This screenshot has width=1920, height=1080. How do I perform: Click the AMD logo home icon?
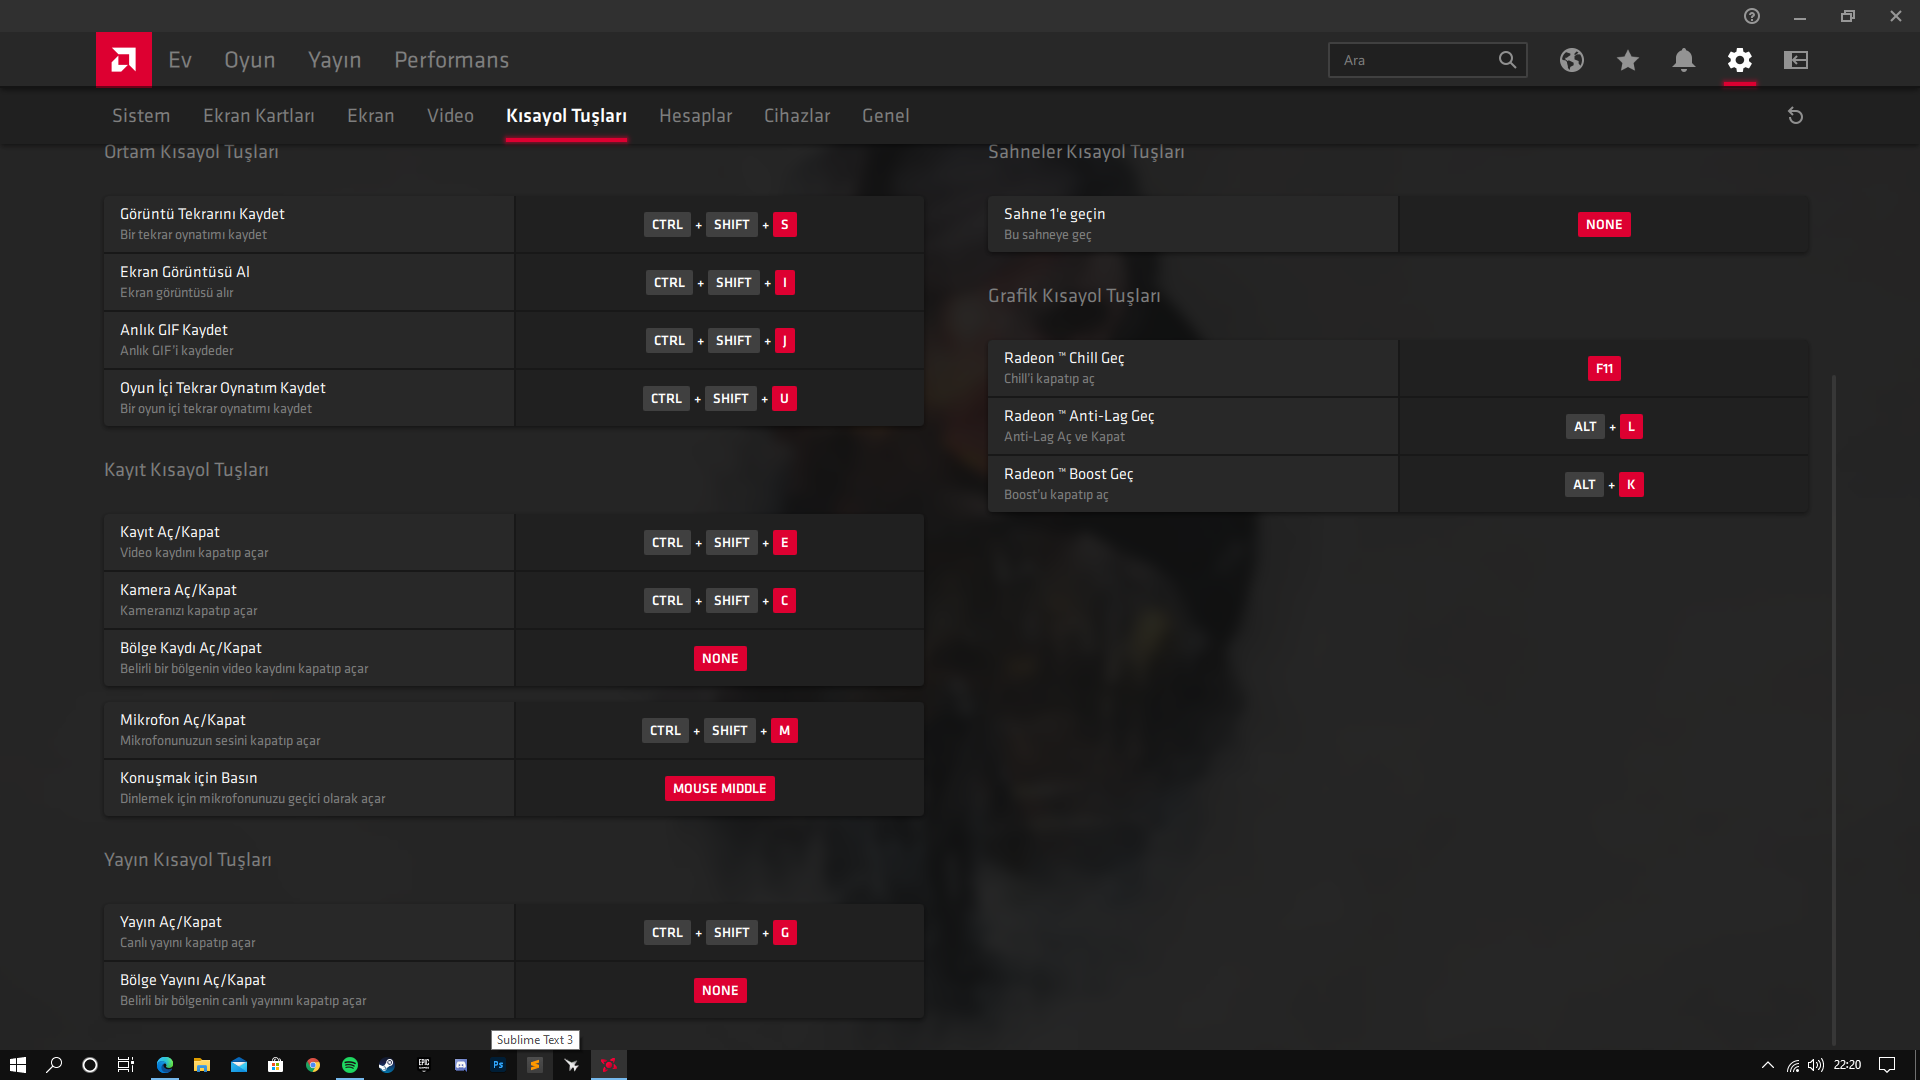(x=124, y=60)
